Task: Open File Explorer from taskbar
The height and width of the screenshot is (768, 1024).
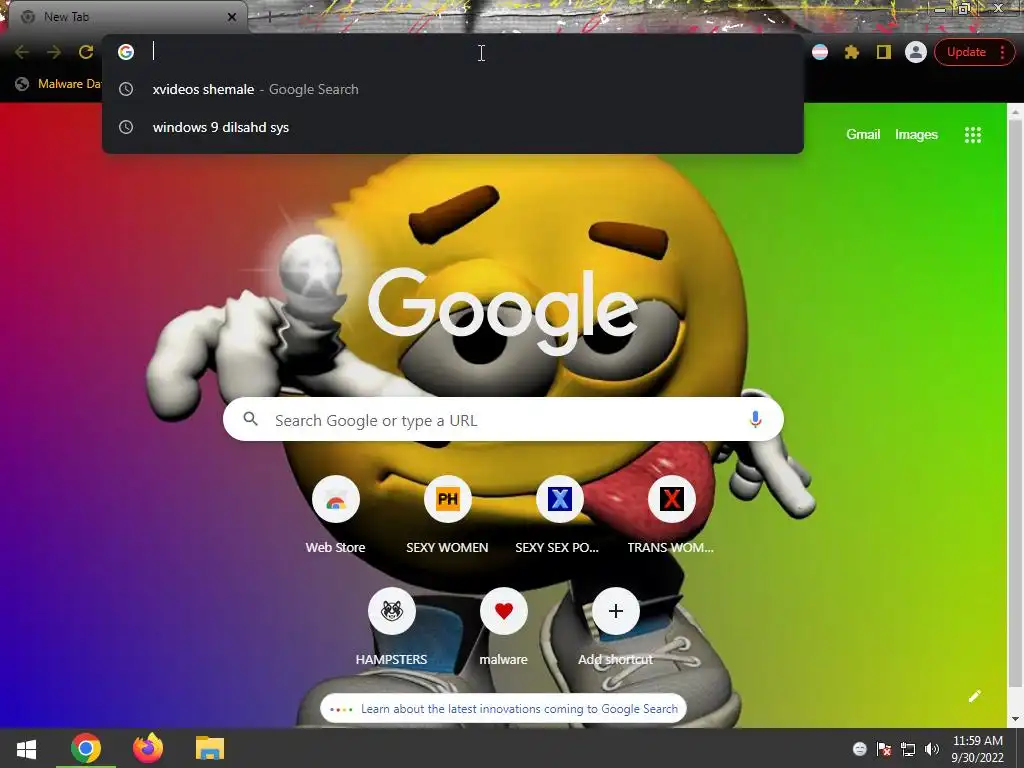Action: (210, 748)
